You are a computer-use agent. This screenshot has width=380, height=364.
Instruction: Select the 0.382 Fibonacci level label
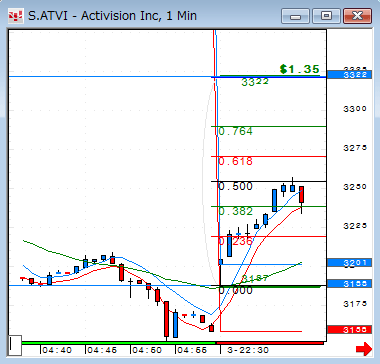[236, 211]
